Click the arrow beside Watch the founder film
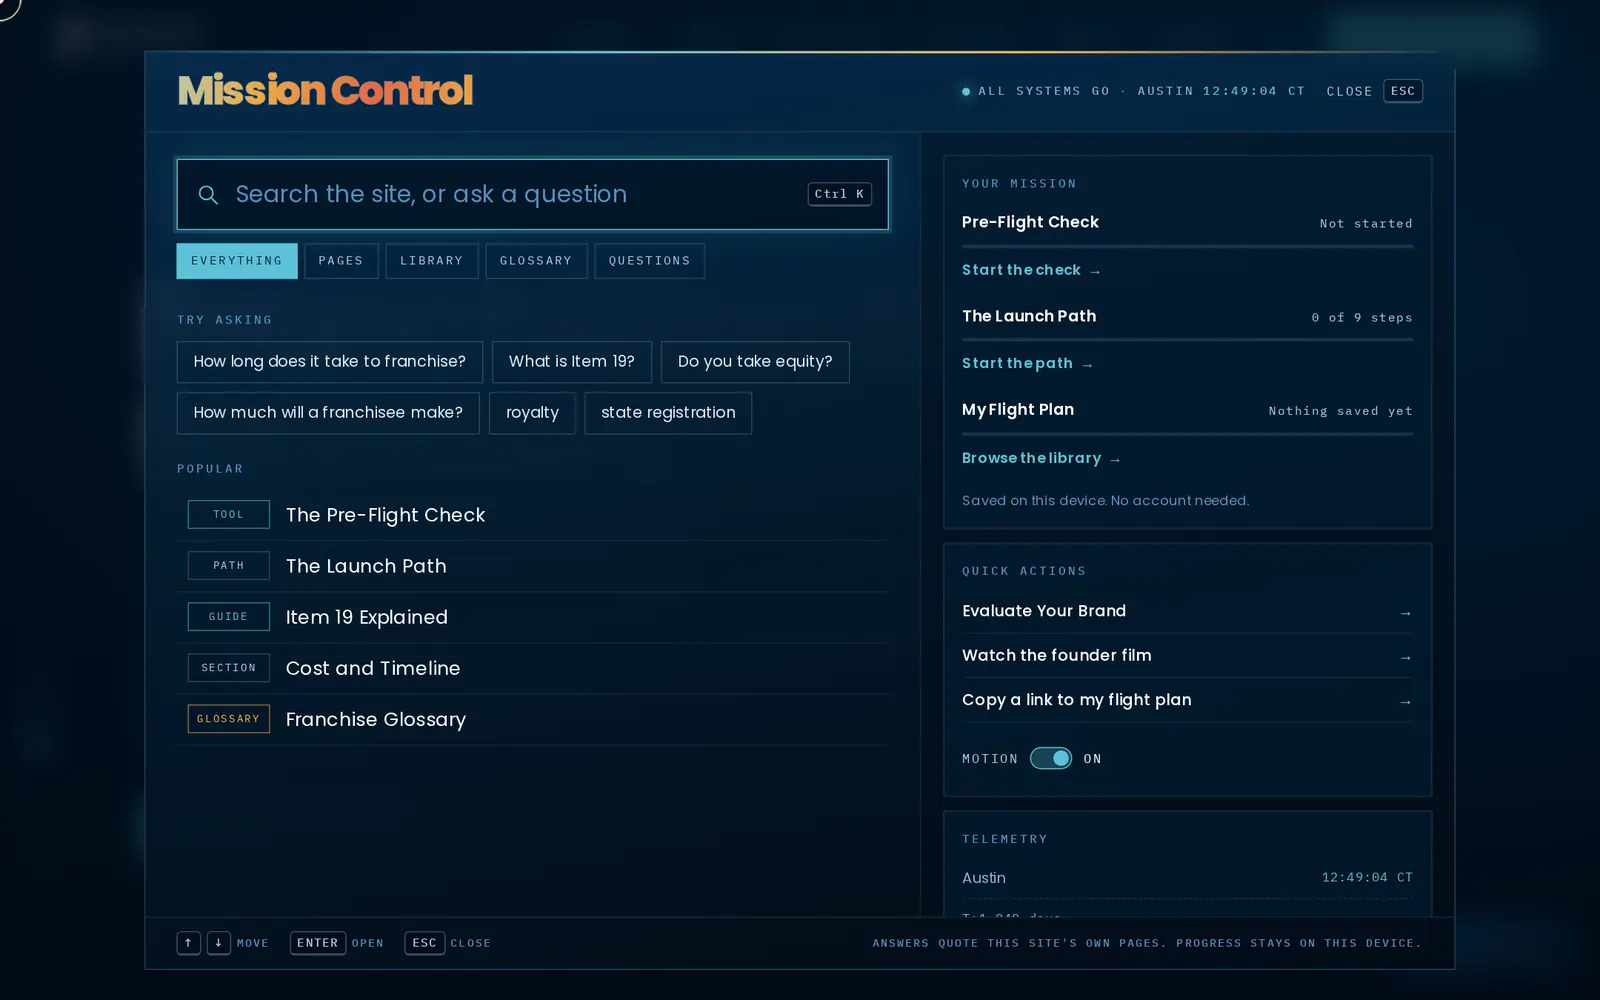The height and width of the screenshot is (1000, 1600). [1405, 658]
